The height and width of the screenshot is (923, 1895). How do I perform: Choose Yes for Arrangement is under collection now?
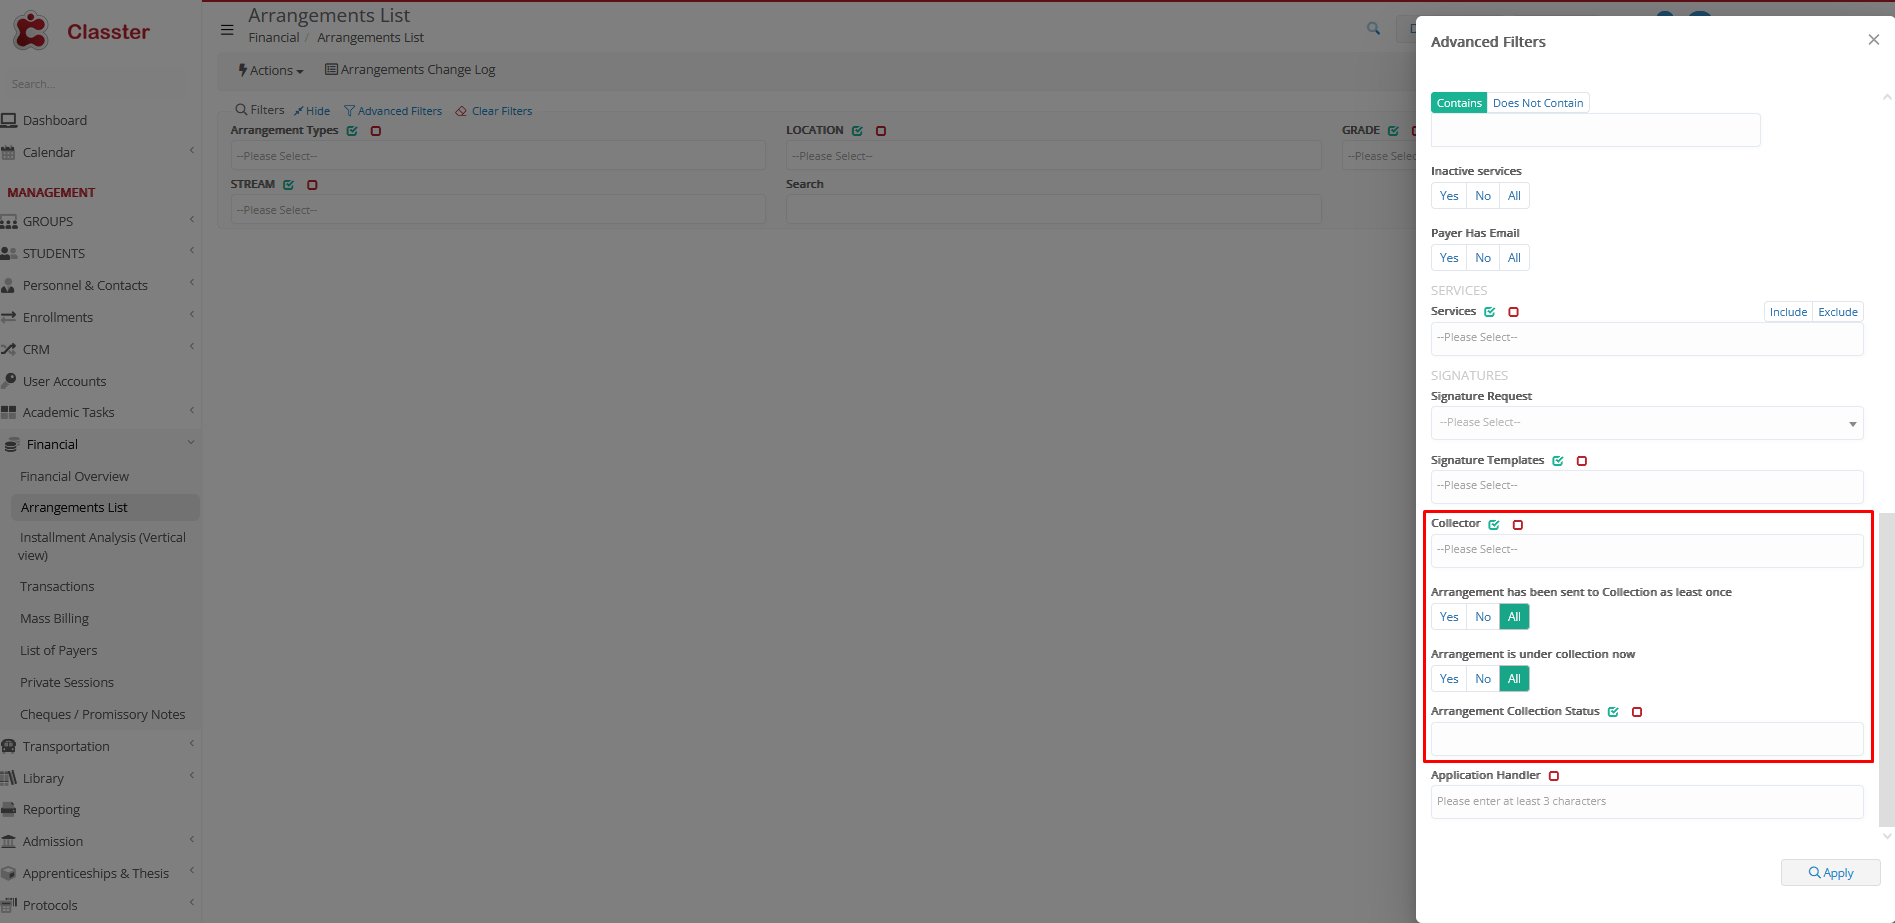pyautogui.click(x=1449, y=679)
